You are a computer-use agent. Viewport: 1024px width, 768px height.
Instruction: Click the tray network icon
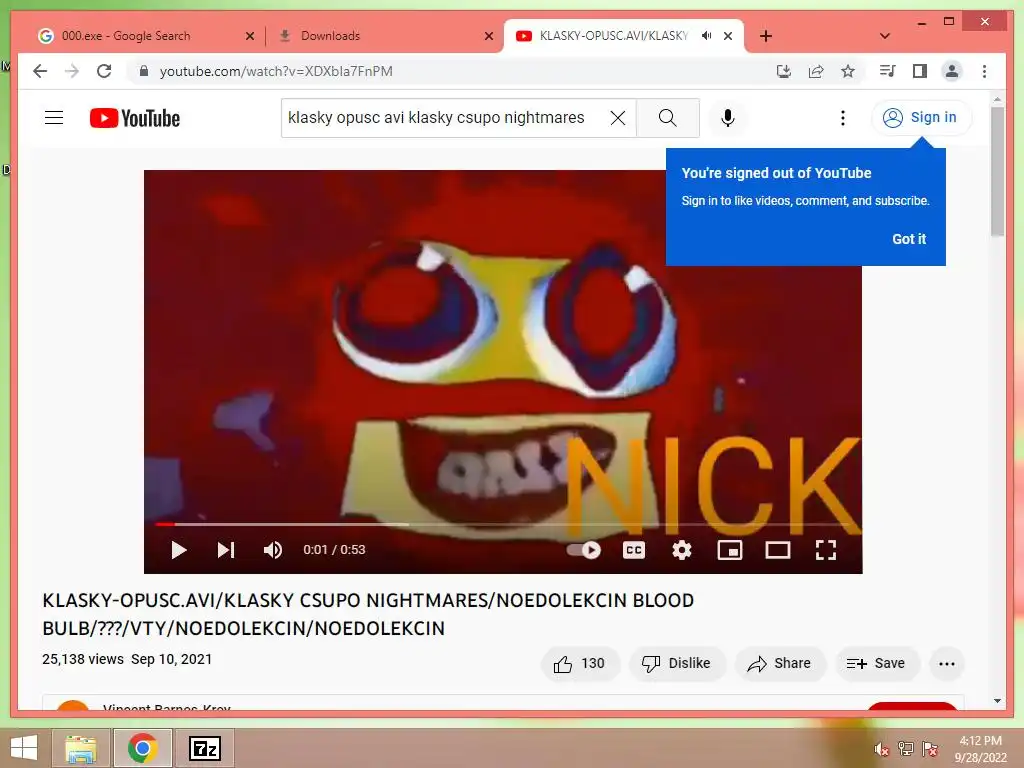pyautogui.click(x=905, y=749)
